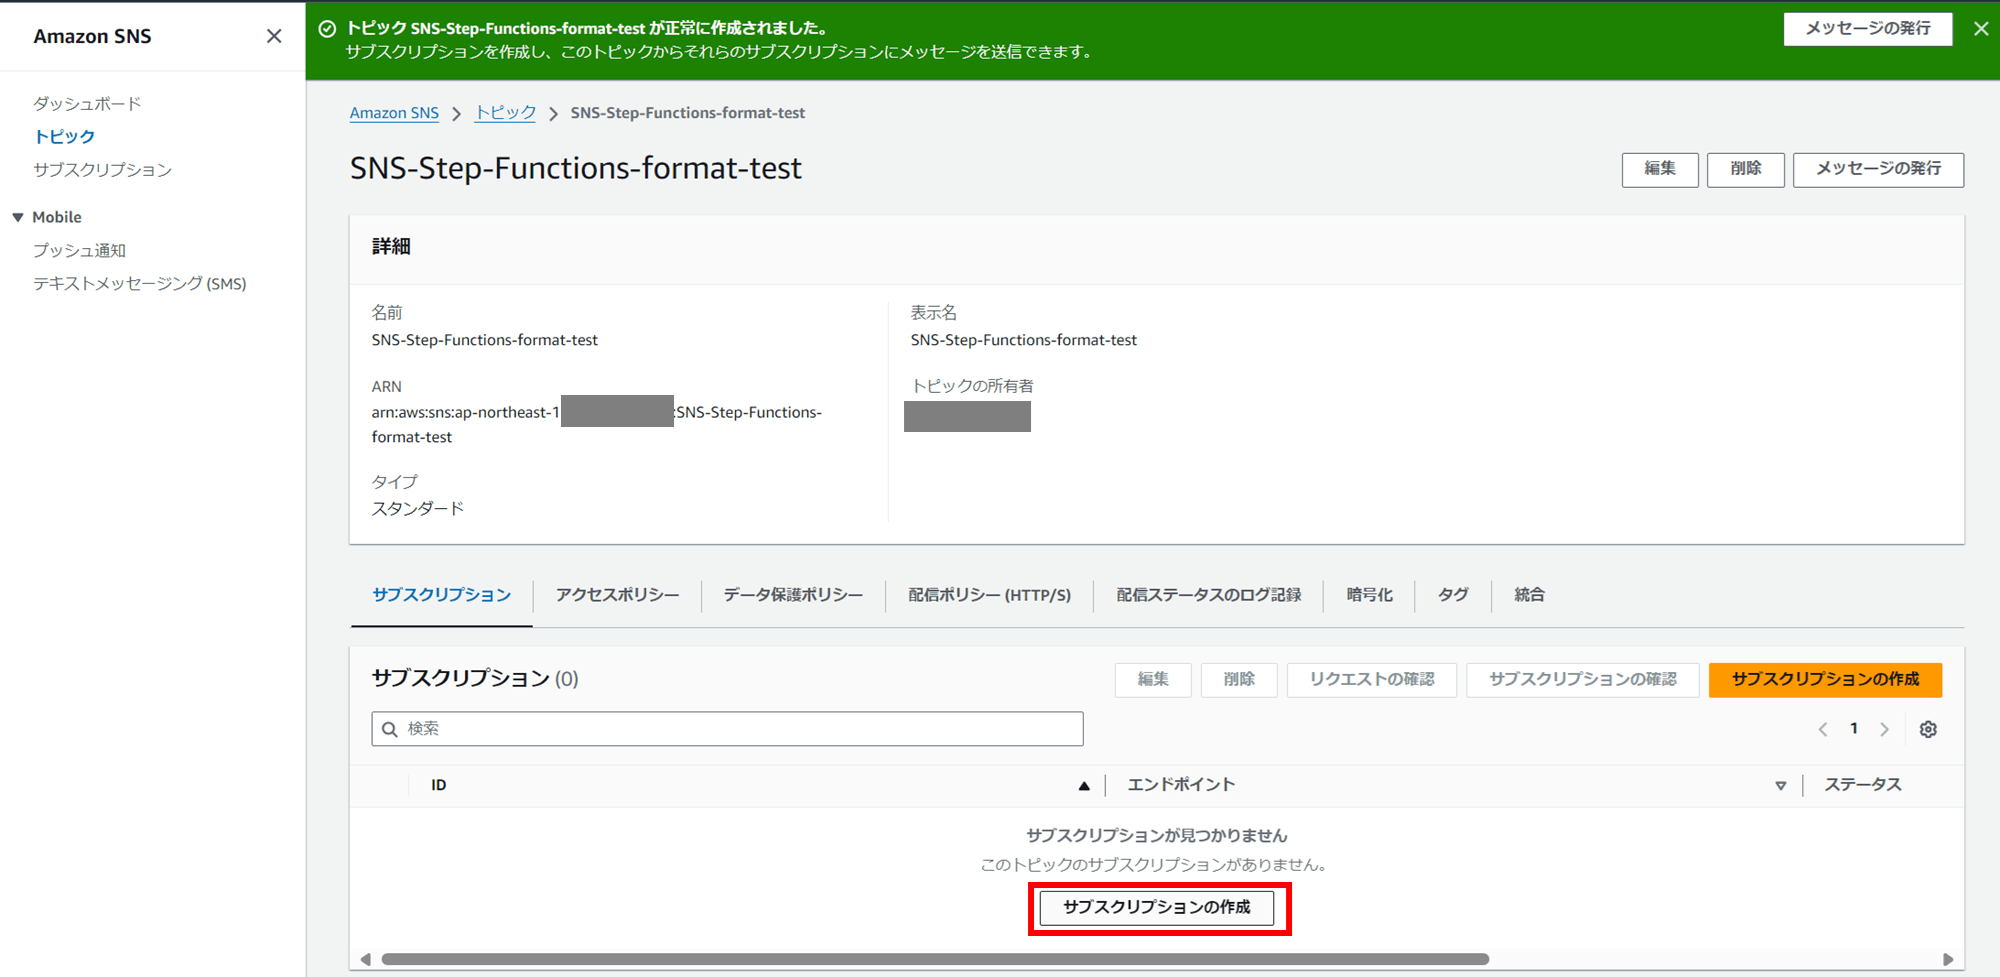Sort by endpoint column arrow

[1780, 786]
